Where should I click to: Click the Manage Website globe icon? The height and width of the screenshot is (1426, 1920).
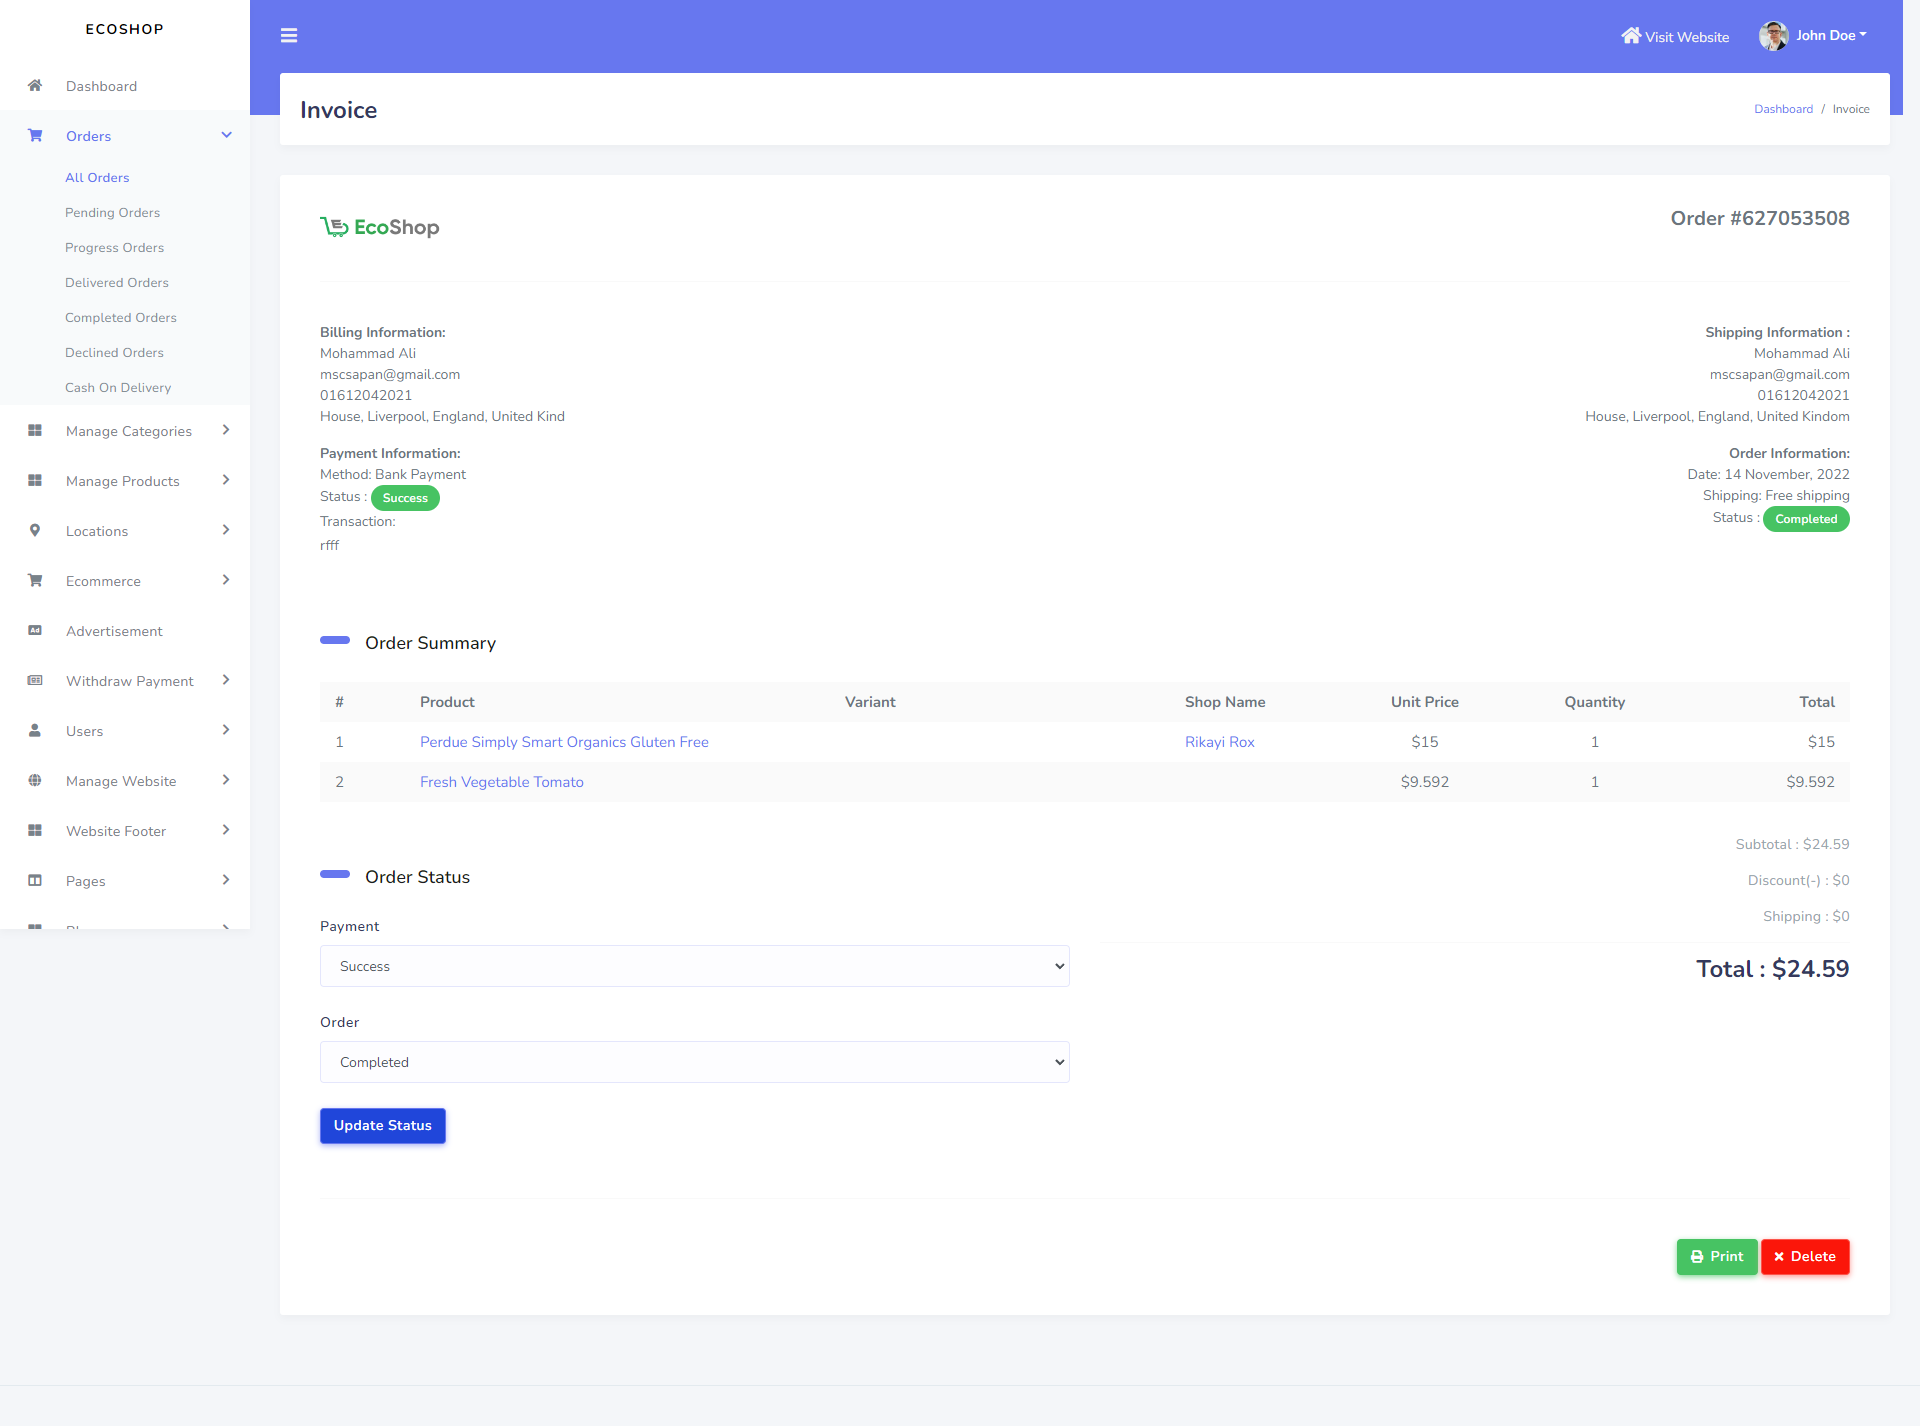click(x=35, y=780)
